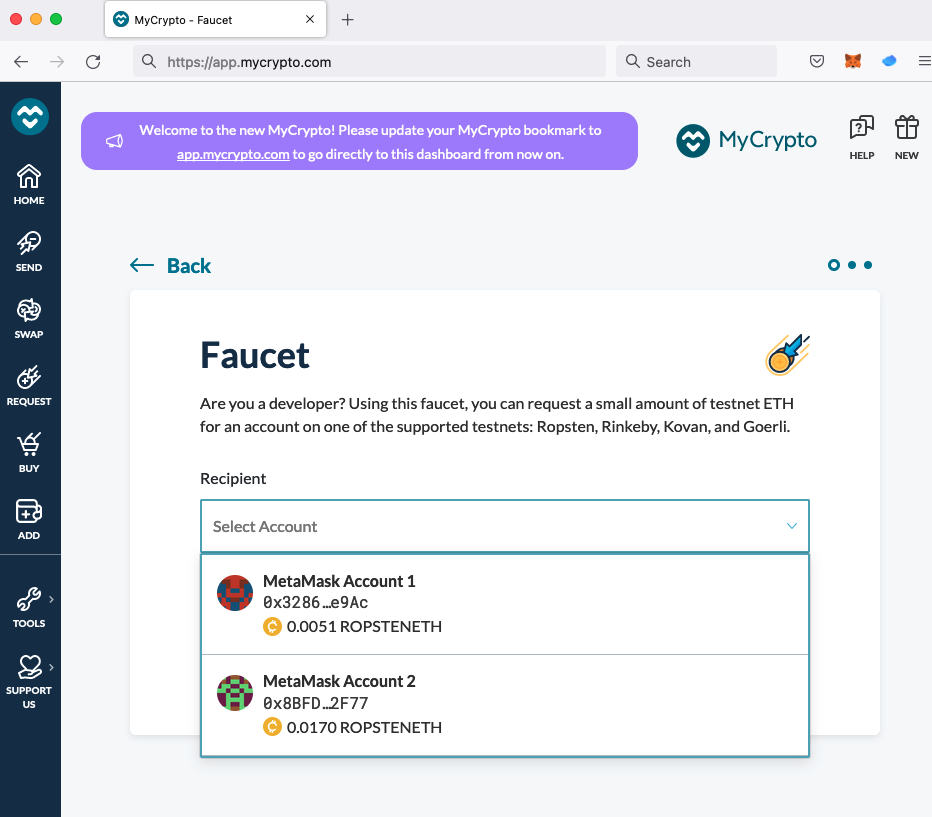Viewport: 932px width, 817px height.
Task: Click the browser Search field
Action: pyautogui.click(x=696, y=61)
